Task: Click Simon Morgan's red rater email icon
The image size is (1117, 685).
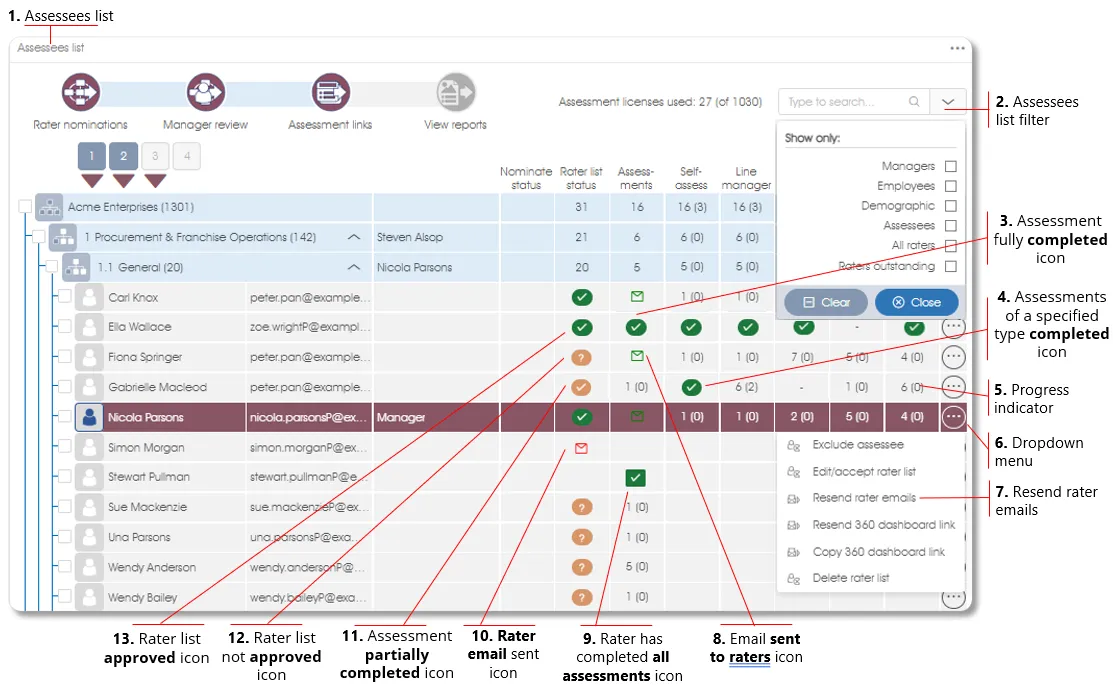Action: pyautogui.click(x=581, y=448)
